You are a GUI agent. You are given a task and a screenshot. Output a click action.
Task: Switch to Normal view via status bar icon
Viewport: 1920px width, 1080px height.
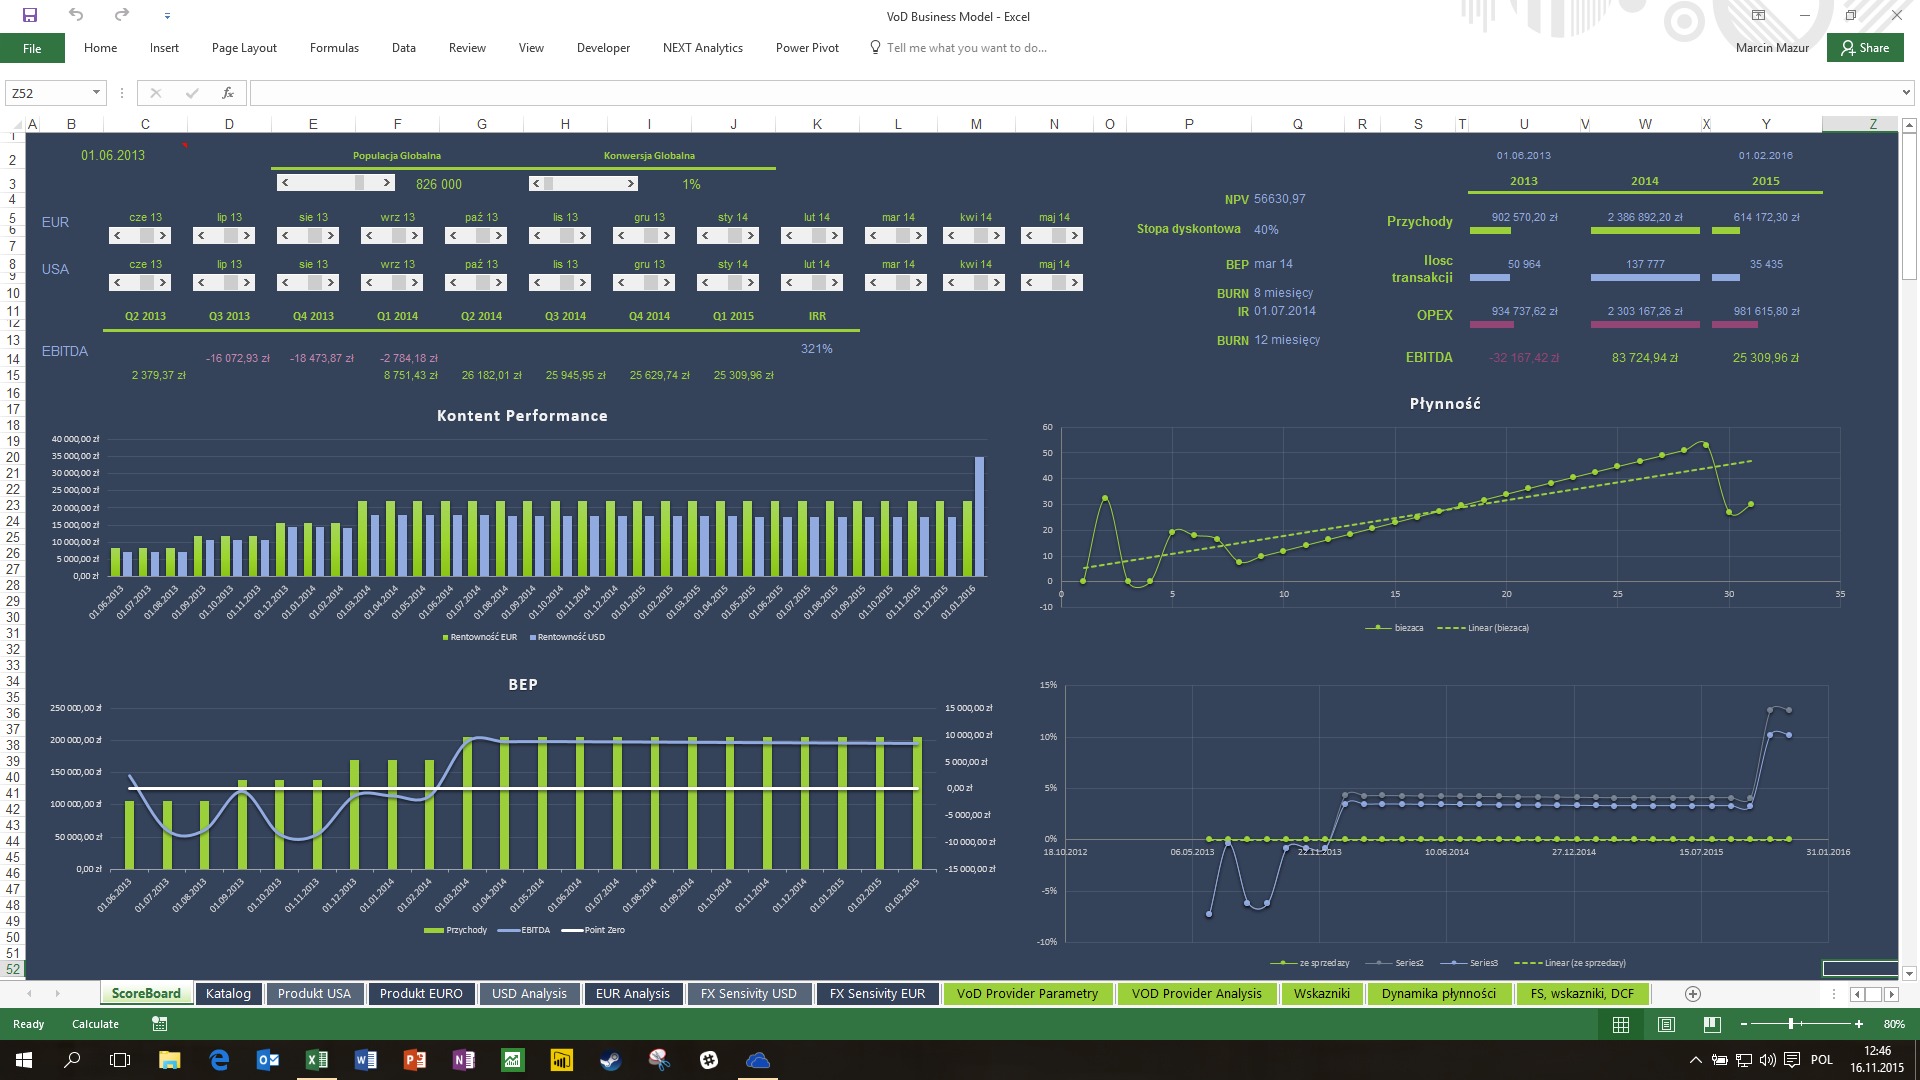(1621, 1024)
